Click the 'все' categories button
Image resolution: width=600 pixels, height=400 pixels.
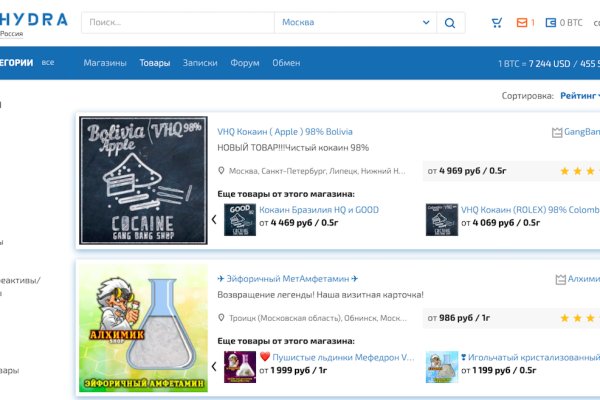(48, 63)
